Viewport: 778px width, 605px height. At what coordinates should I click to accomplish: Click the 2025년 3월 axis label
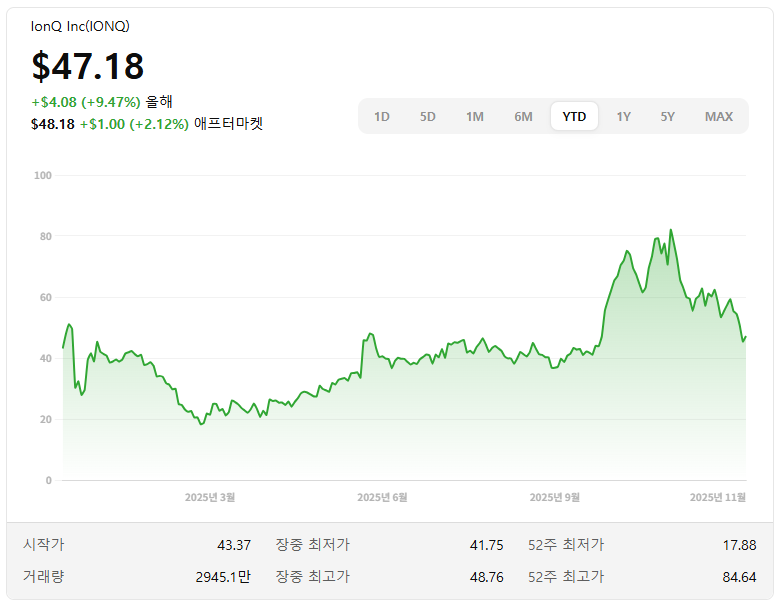(x=210, y=497)
